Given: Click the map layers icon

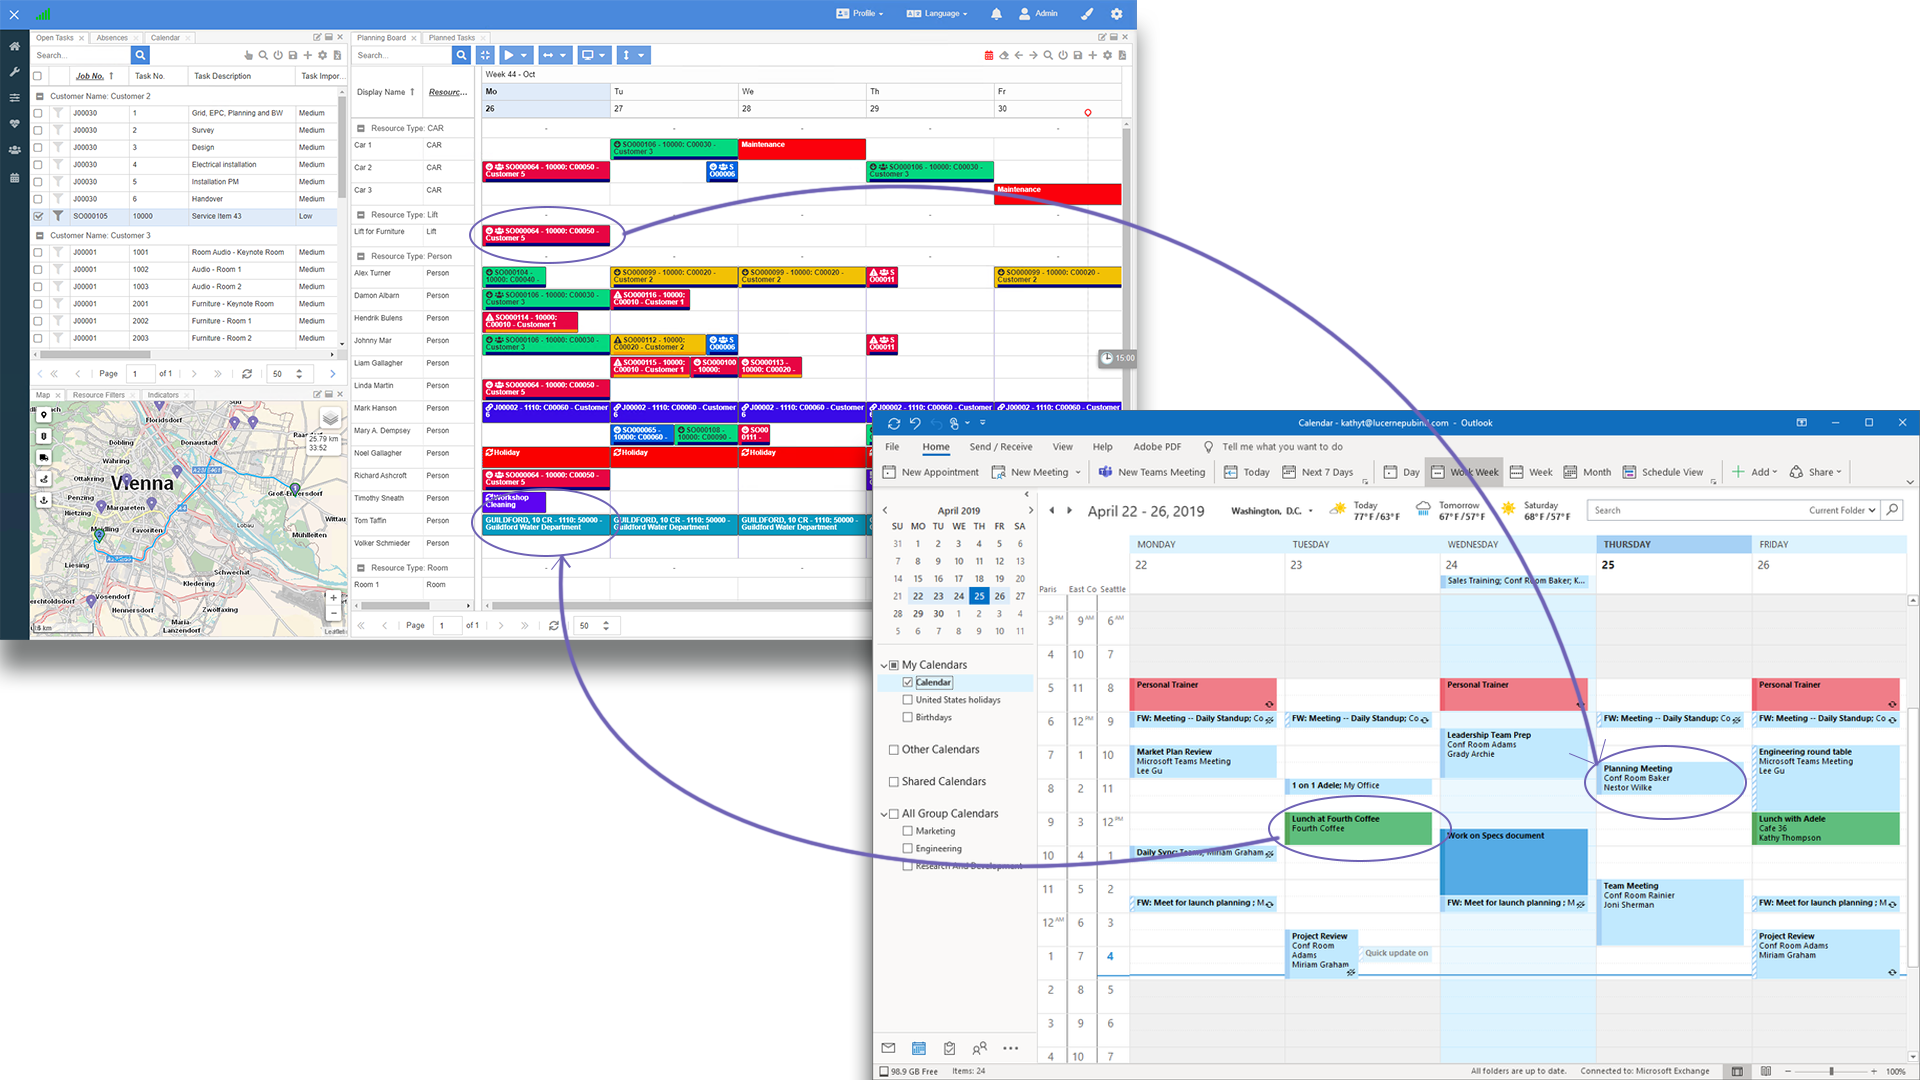Looking at the screenshot, I should (x=330, y=418).
